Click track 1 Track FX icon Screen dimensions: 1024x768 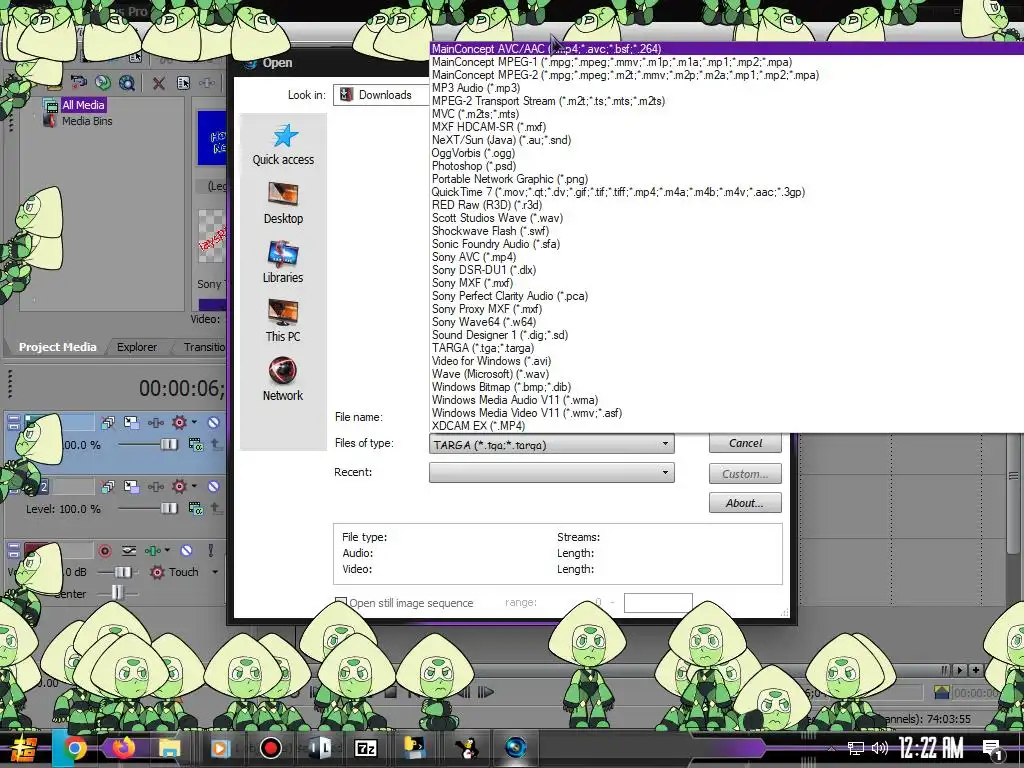pos(155,423)
